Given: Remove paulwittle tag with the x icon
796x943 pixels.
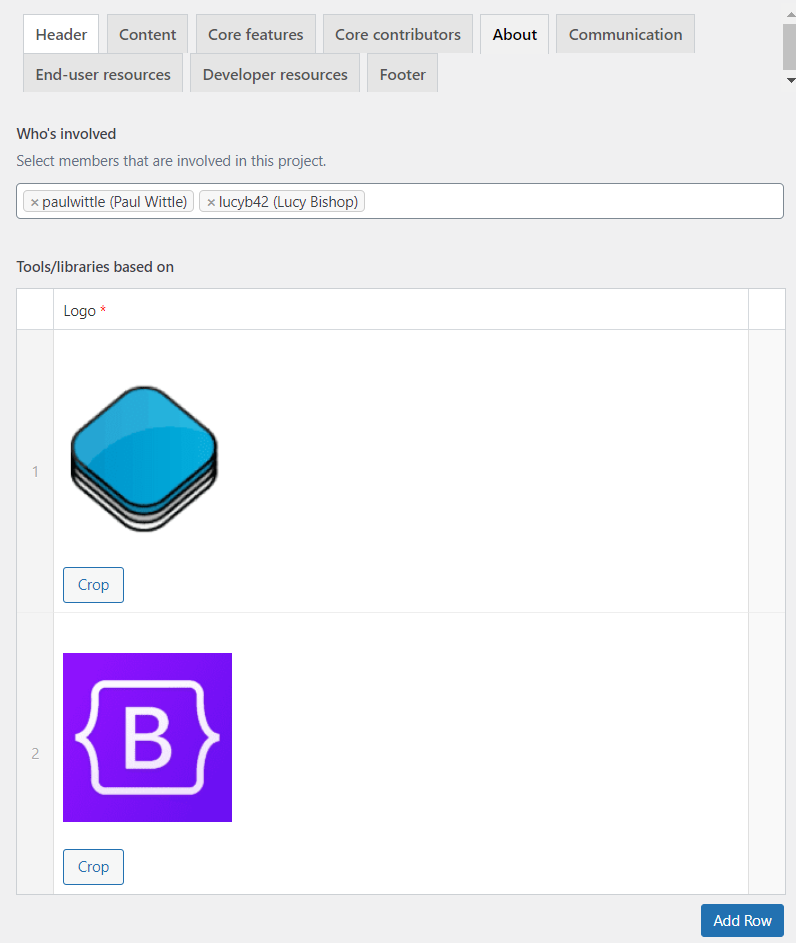Looking at the screenshot, I should click(x=35, y=202).
